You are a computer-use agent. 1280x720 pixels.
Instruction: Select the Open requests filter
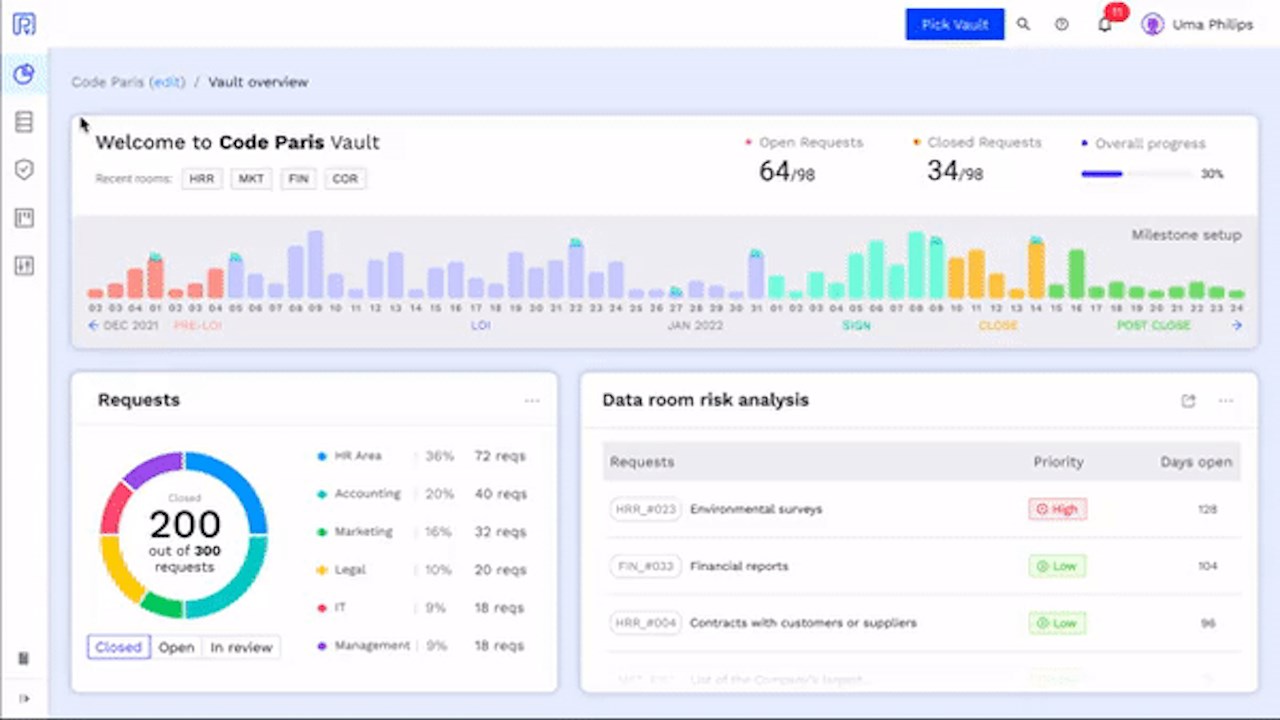pyautogui.click(x=176, y=647)
